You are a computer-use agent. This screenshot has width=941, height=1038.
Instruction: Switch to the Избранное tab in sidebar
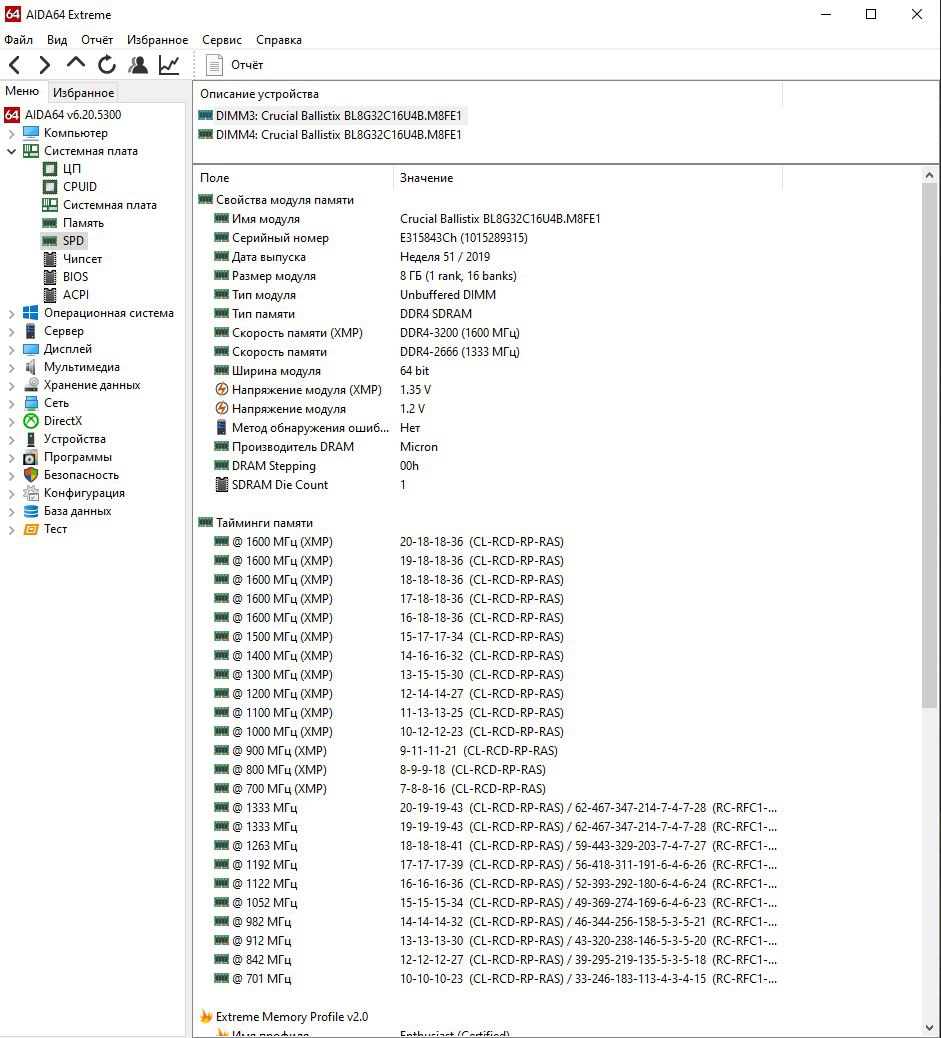point(83,93)
